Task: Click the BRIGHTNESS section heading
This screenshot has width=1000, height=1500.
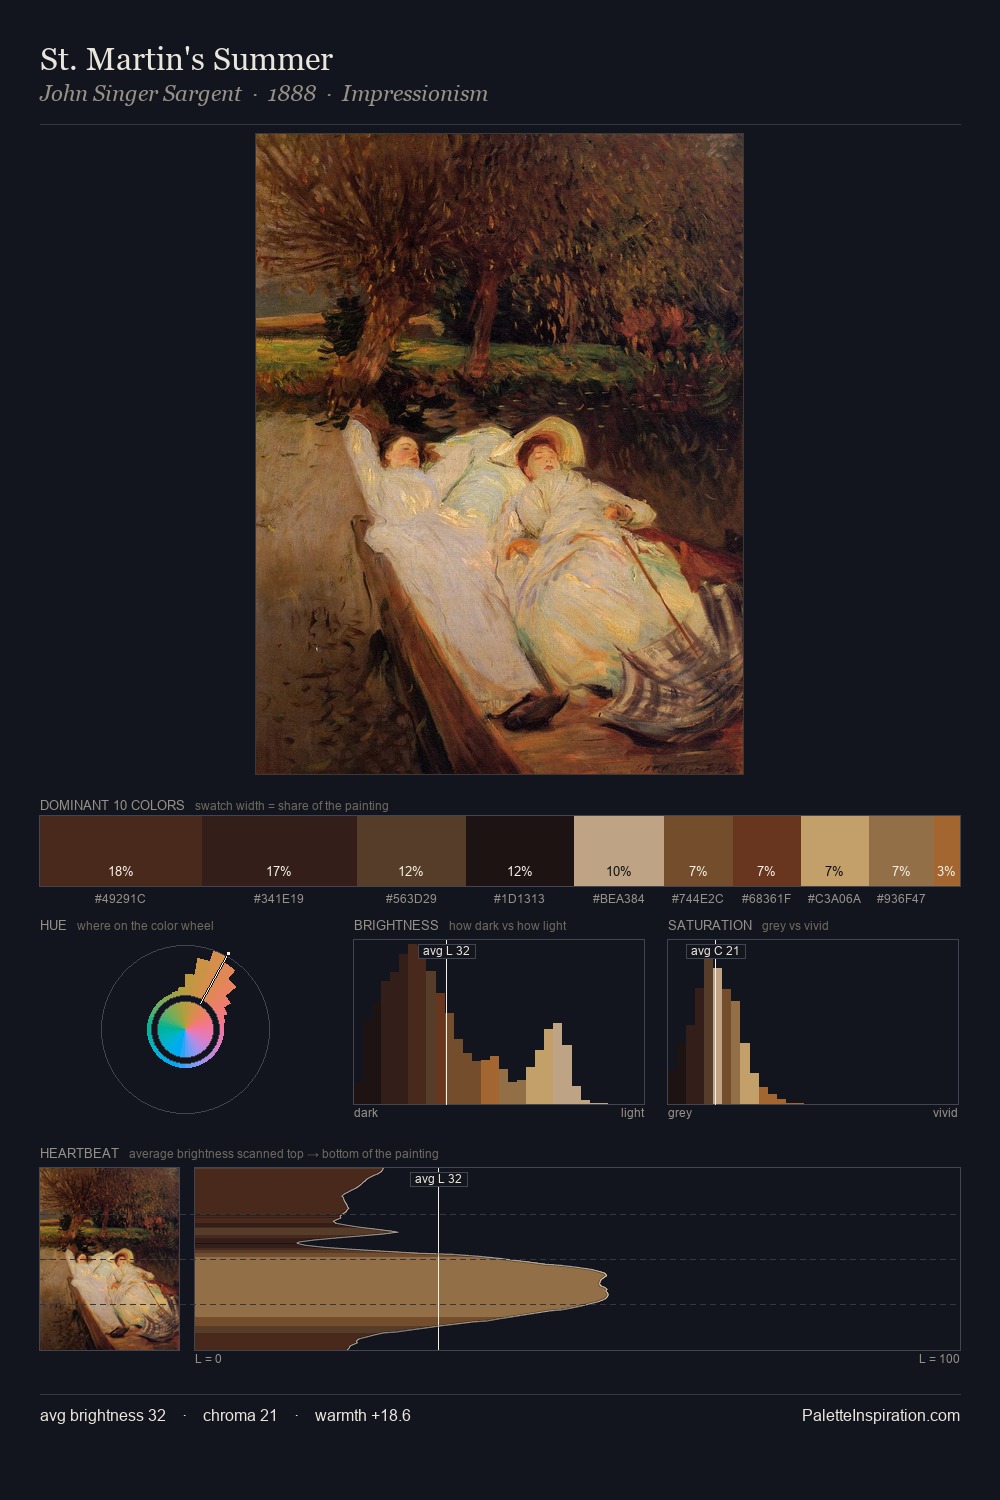Action: (x=396, y=925)
